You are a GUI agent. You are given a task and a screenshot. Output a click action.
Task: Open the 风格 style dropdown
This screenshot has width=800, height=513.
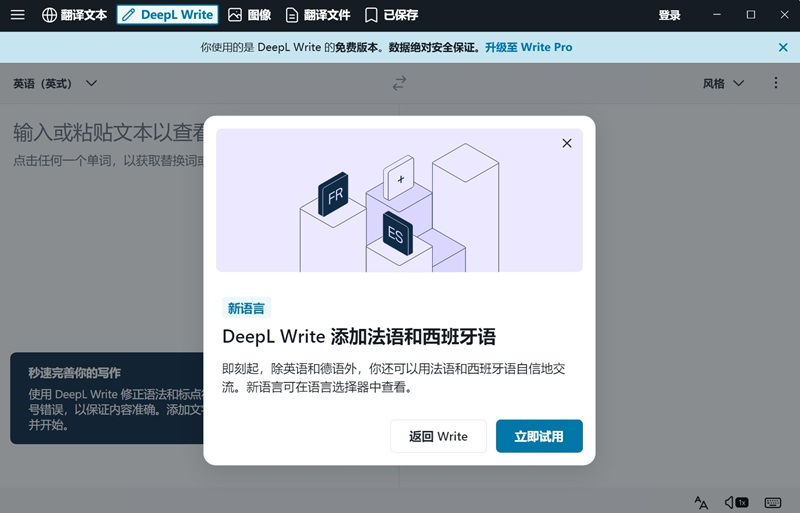click(x=723, y=84)
